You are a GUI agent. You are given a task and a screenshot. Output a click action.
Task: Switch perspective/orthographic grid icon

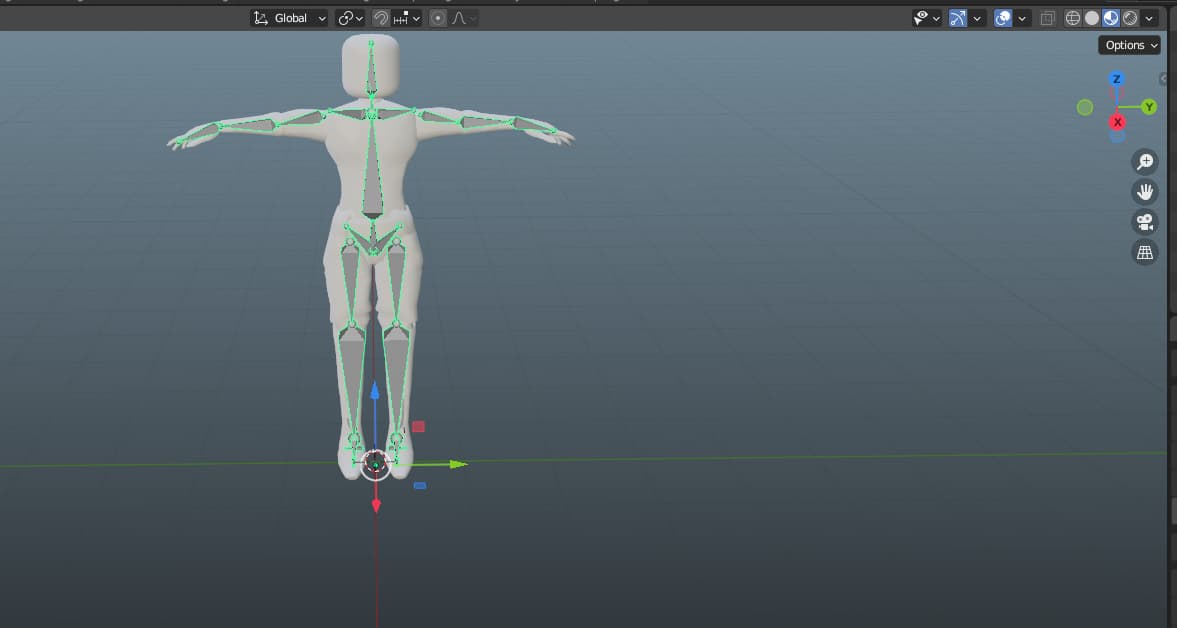coord(1145,253)
